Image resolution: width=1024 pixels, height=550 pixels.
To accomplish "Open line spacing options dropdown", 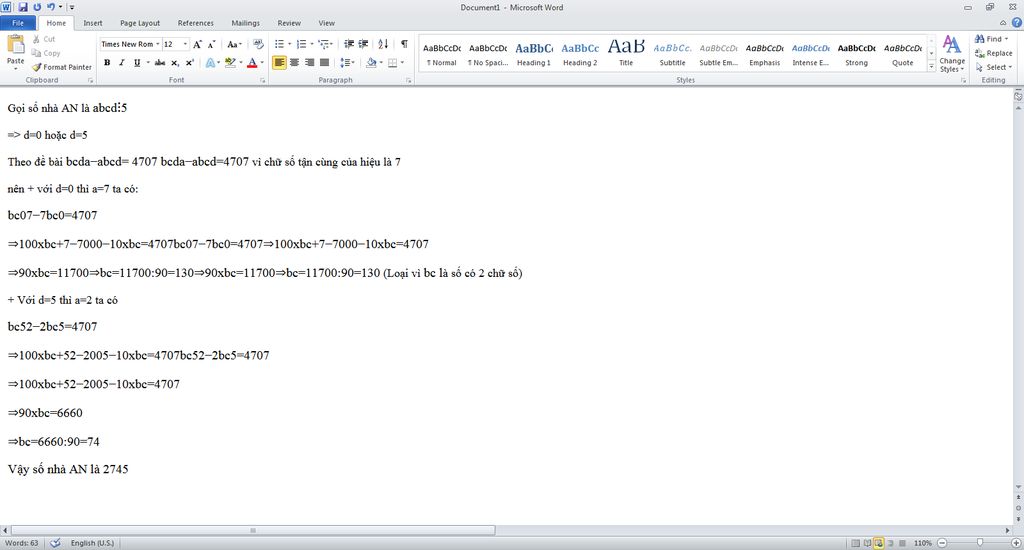I will [347, 63].
